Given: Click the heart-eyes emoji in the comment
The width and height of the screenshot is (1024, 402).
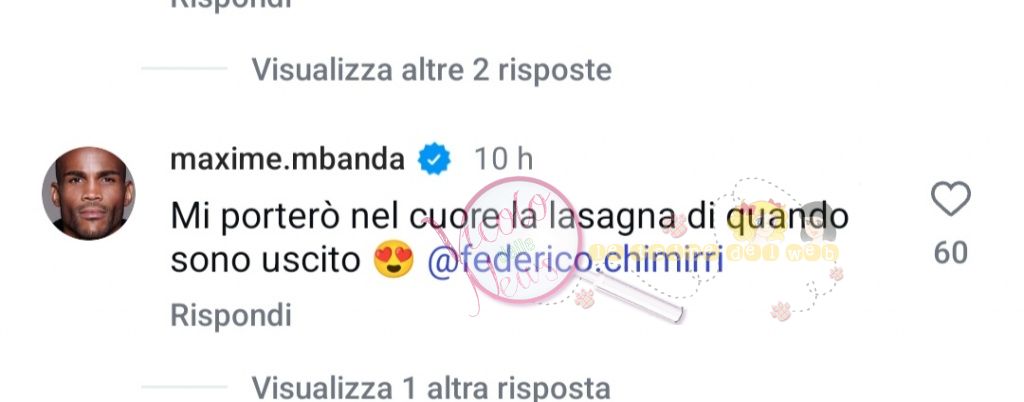Looking at the screenshot, I should click(x=394, y=260).
